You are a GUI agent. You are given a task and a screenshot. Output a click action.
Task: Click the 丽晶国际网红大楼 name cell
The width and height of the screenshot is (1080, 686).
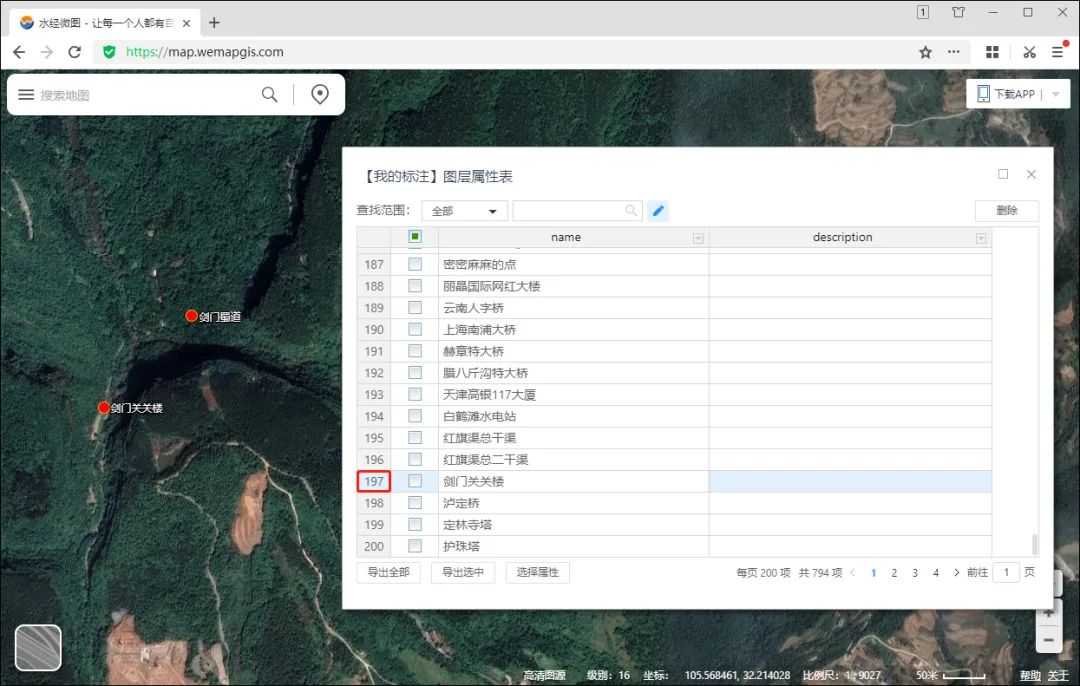click(573, 286)
